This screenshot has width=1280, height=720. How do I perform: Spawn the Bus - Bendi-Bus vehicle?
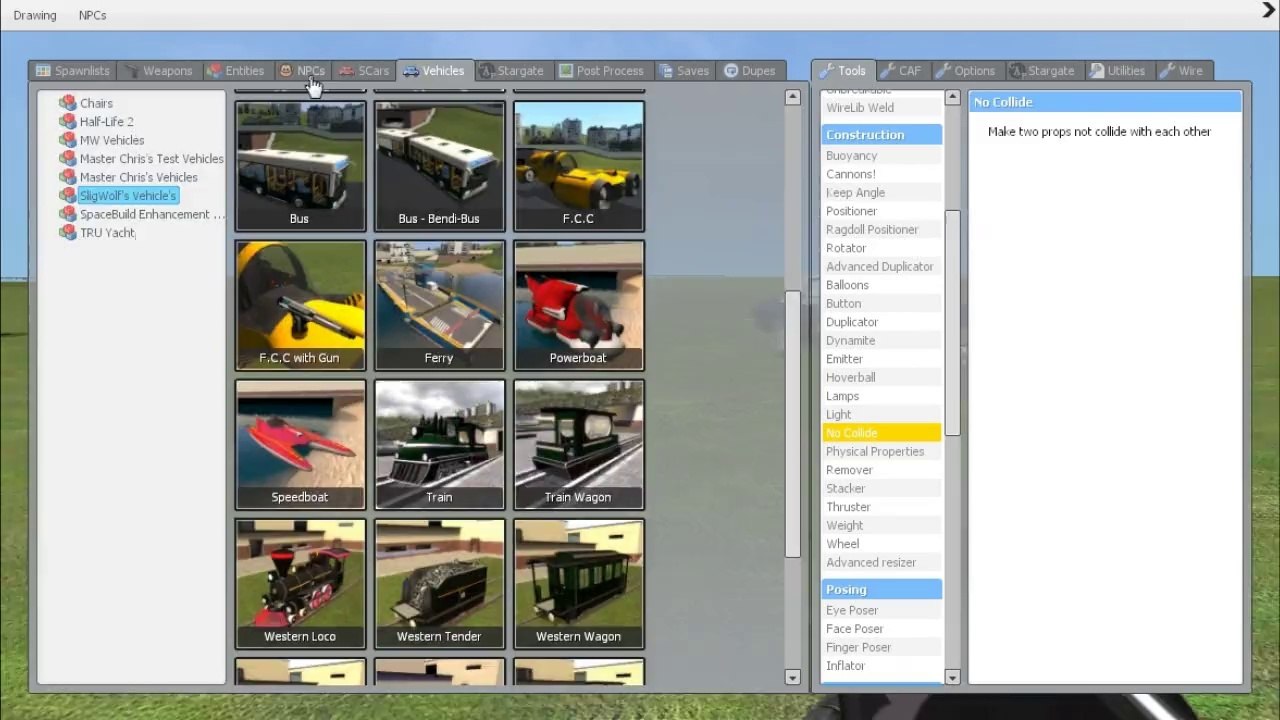pos(439,166)
